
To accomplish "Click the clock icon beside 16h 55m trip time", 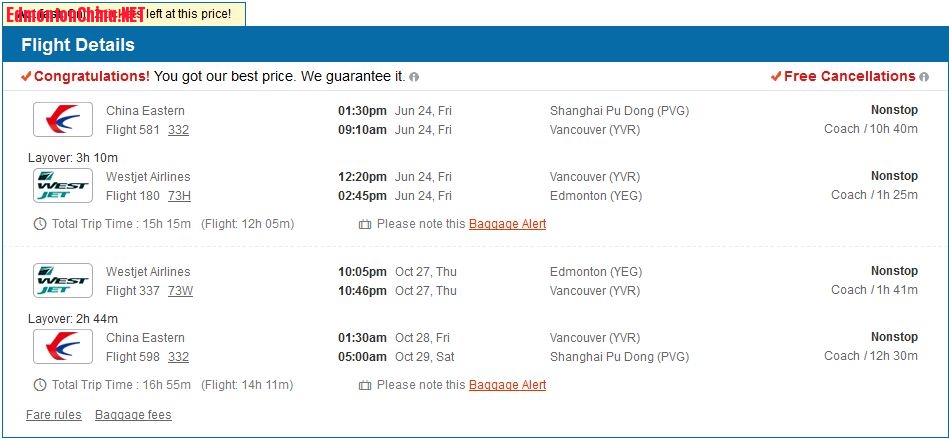I will coord(40,385).
